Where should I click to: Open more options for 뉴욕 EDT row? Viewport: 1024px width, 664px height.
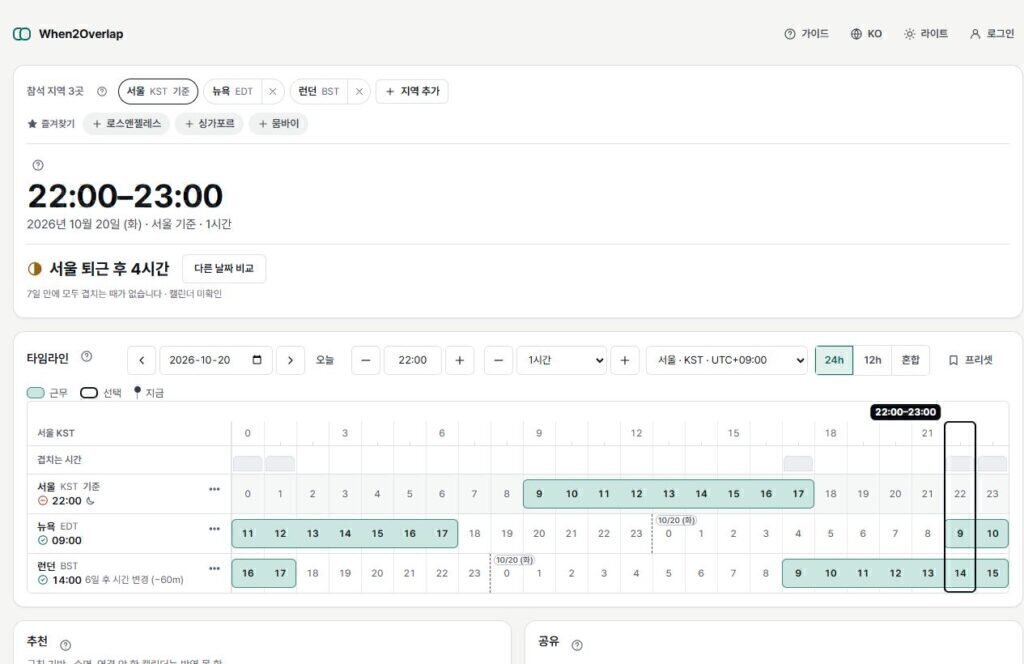[214, 529]
